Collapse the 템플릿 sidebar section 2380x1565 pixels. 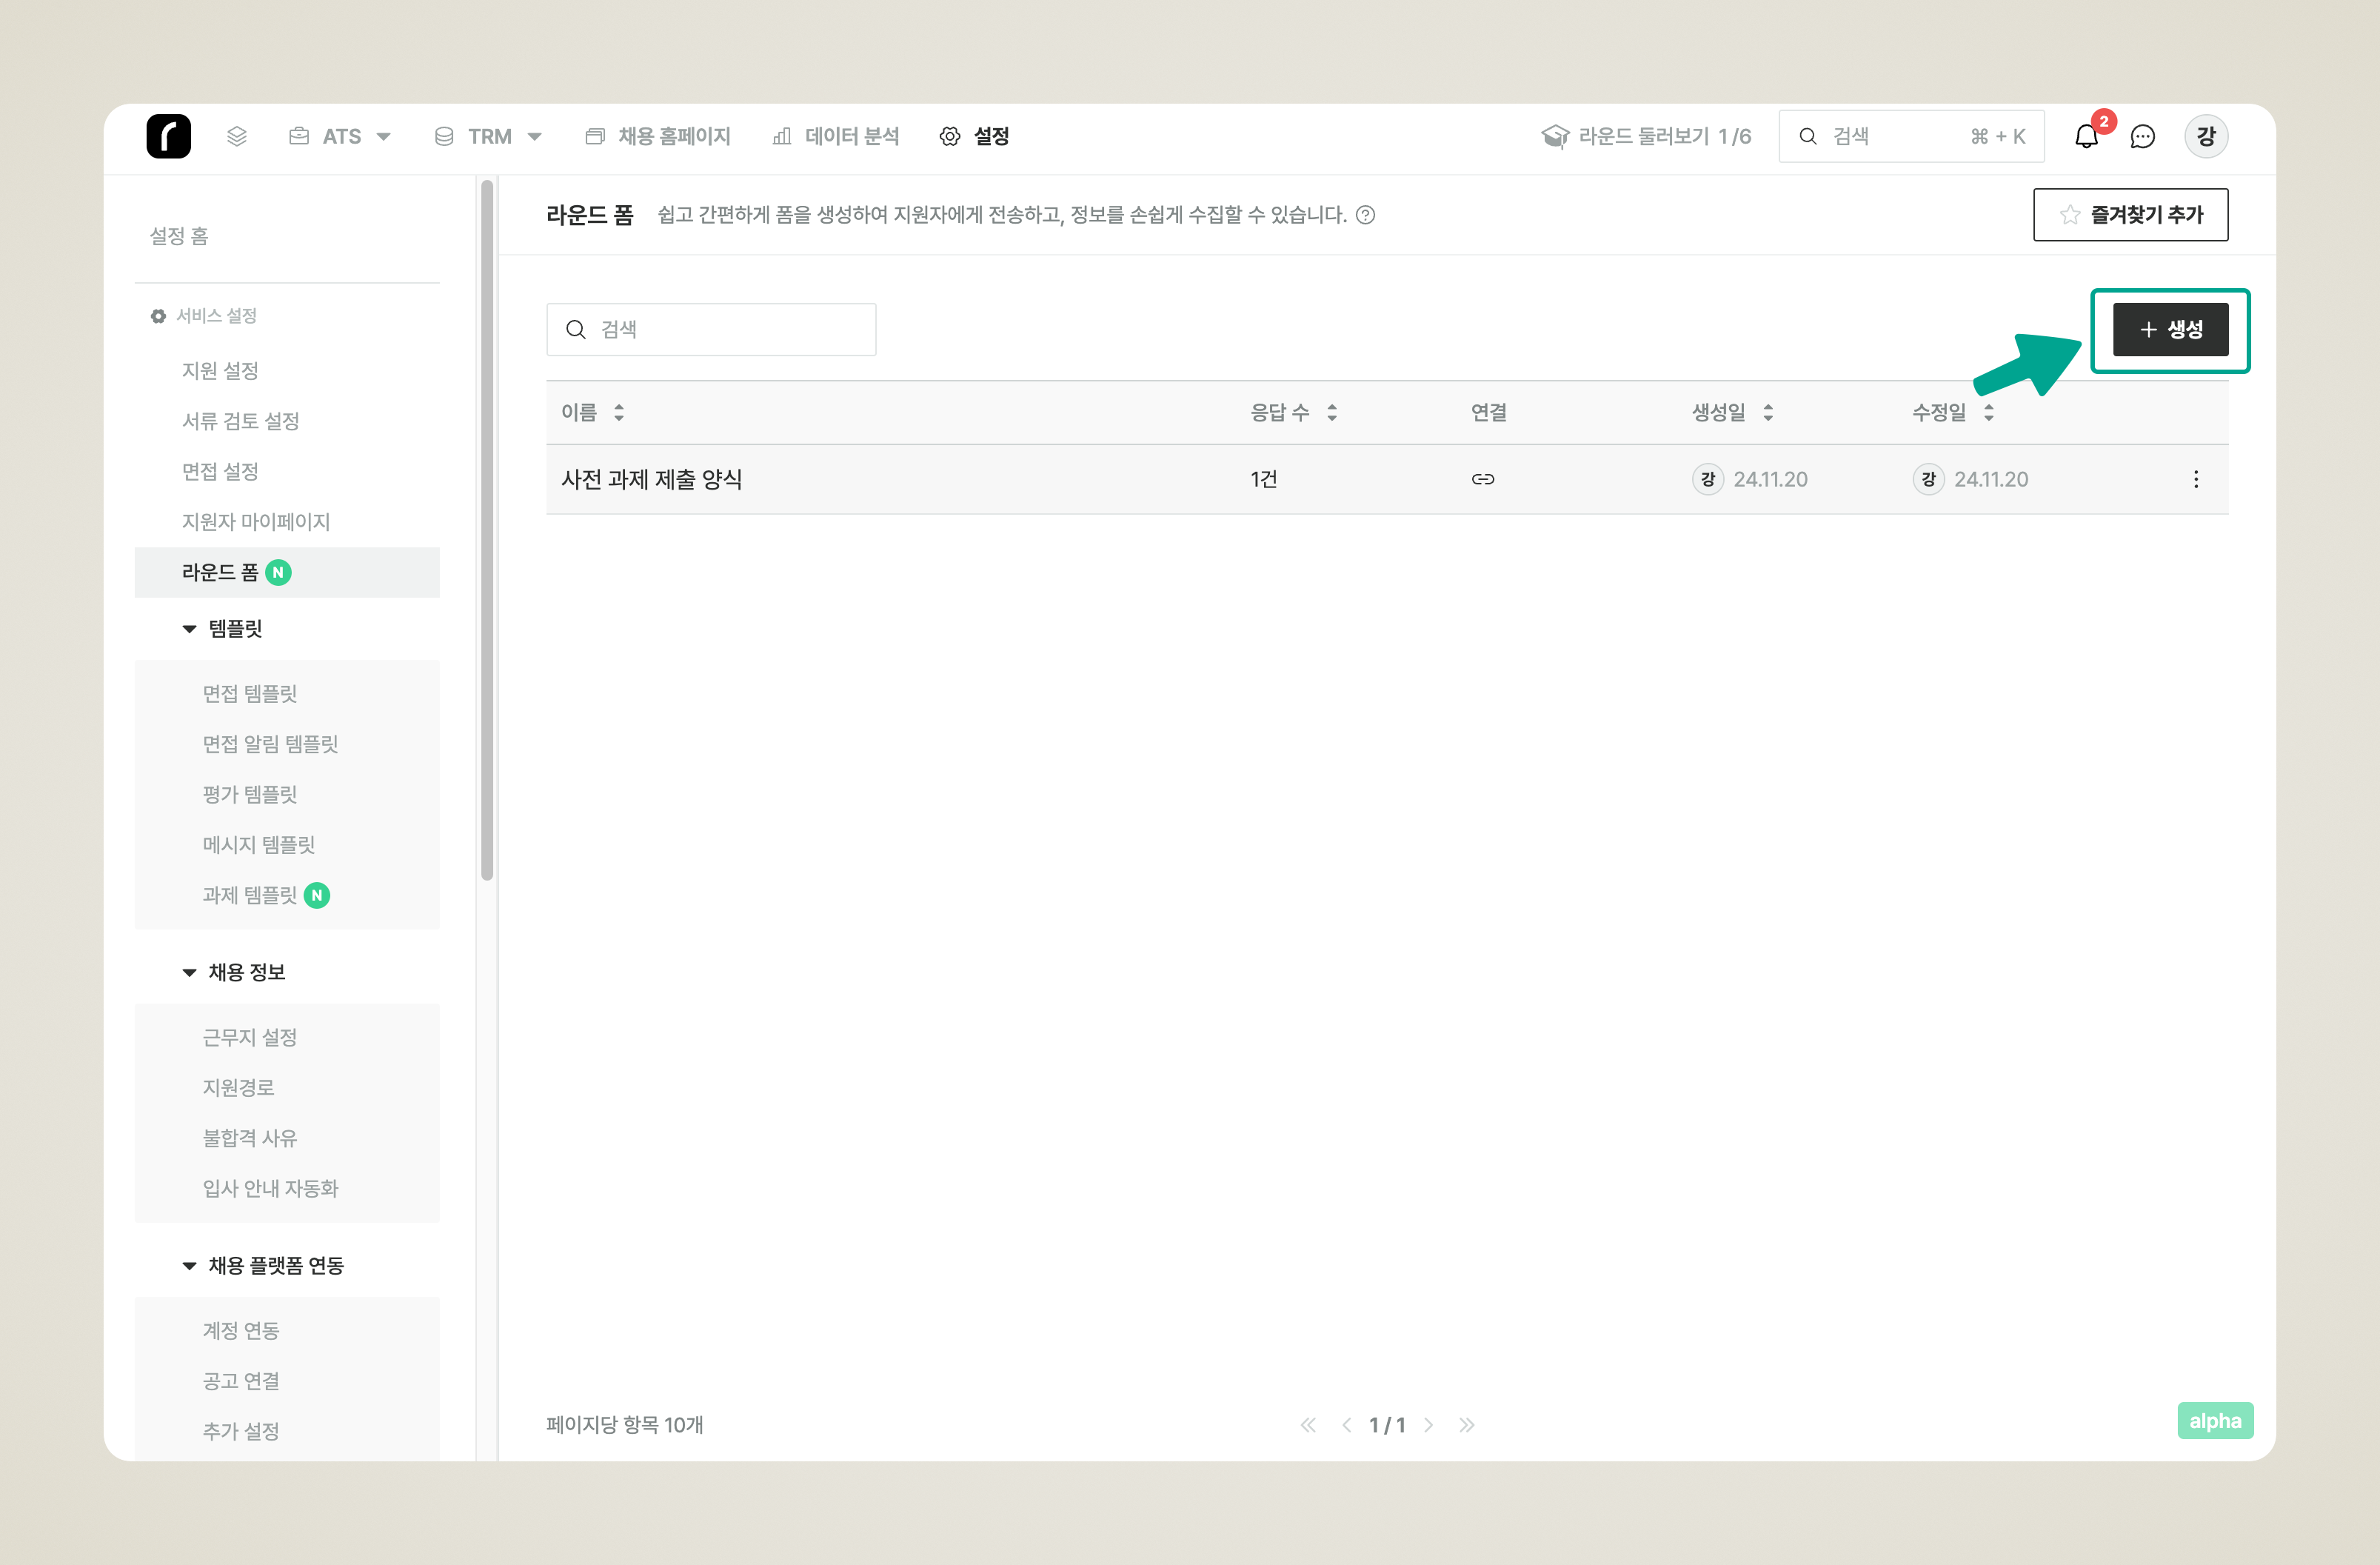tap(189, 629)
